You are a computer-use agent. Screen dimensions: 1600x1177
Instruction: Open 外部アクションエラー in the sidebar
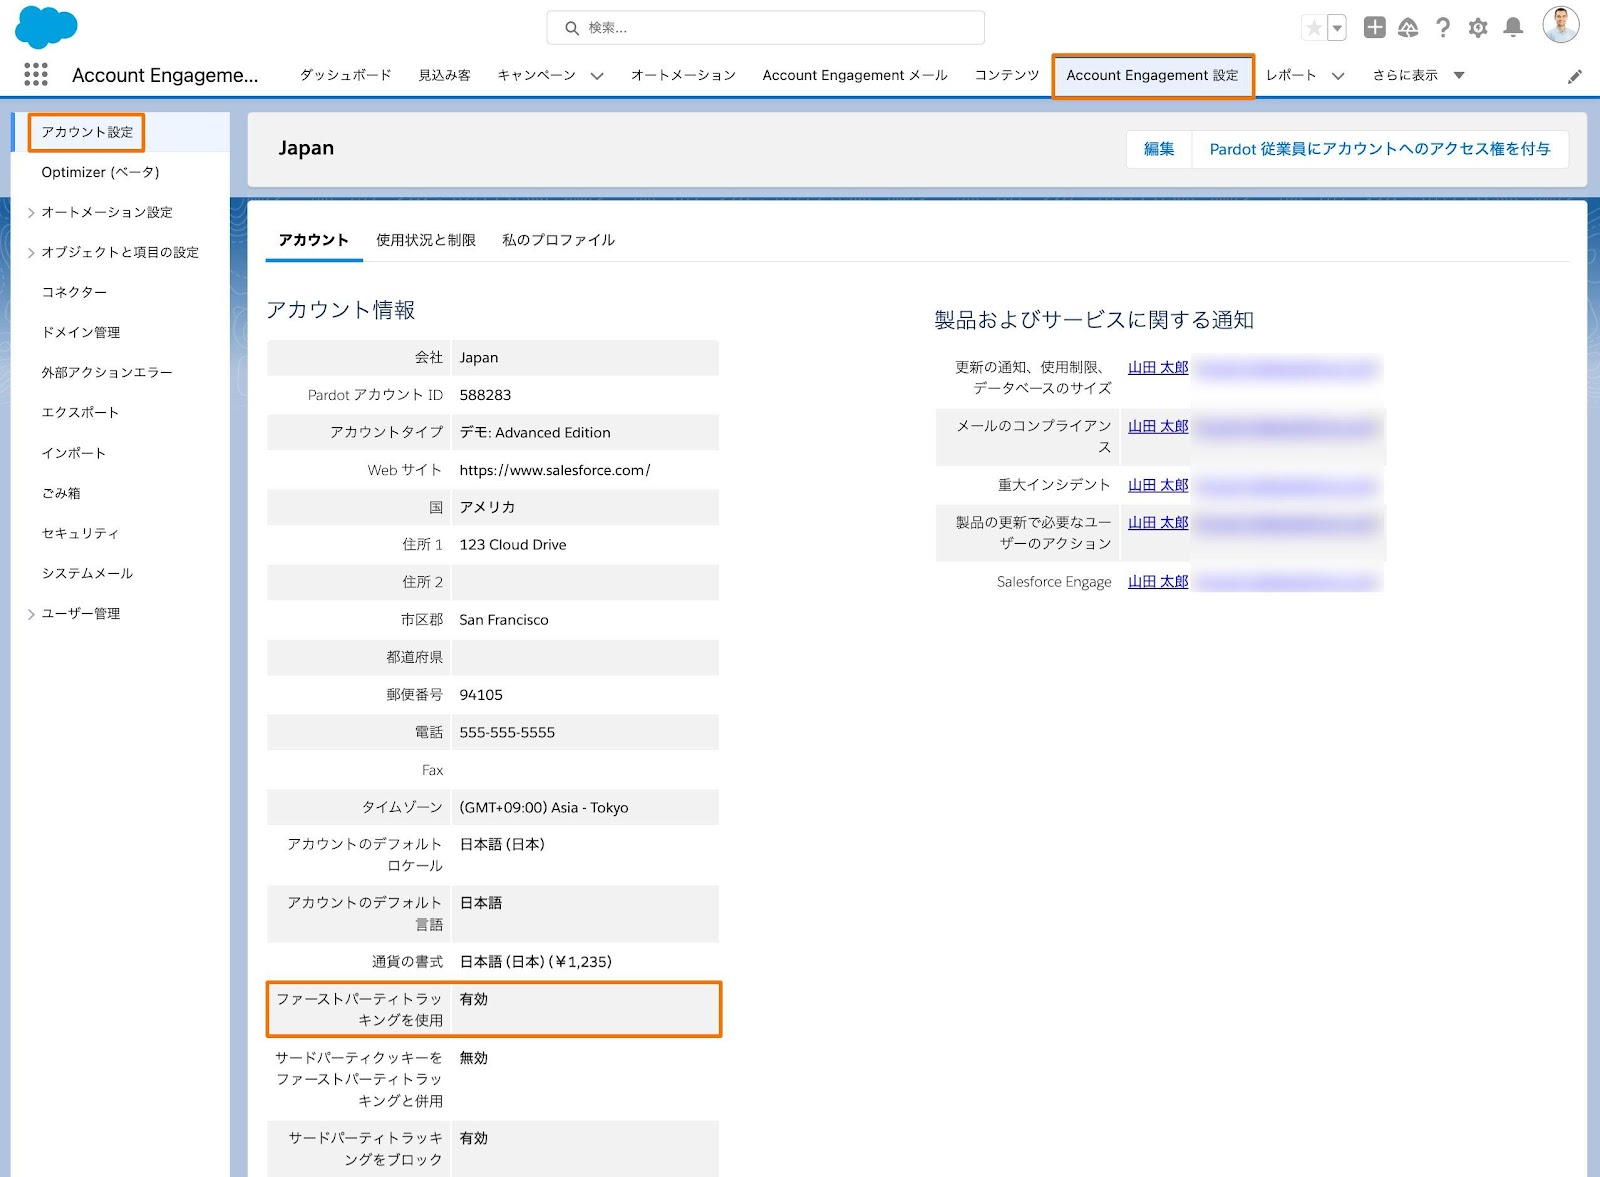[x=107, y=372]
